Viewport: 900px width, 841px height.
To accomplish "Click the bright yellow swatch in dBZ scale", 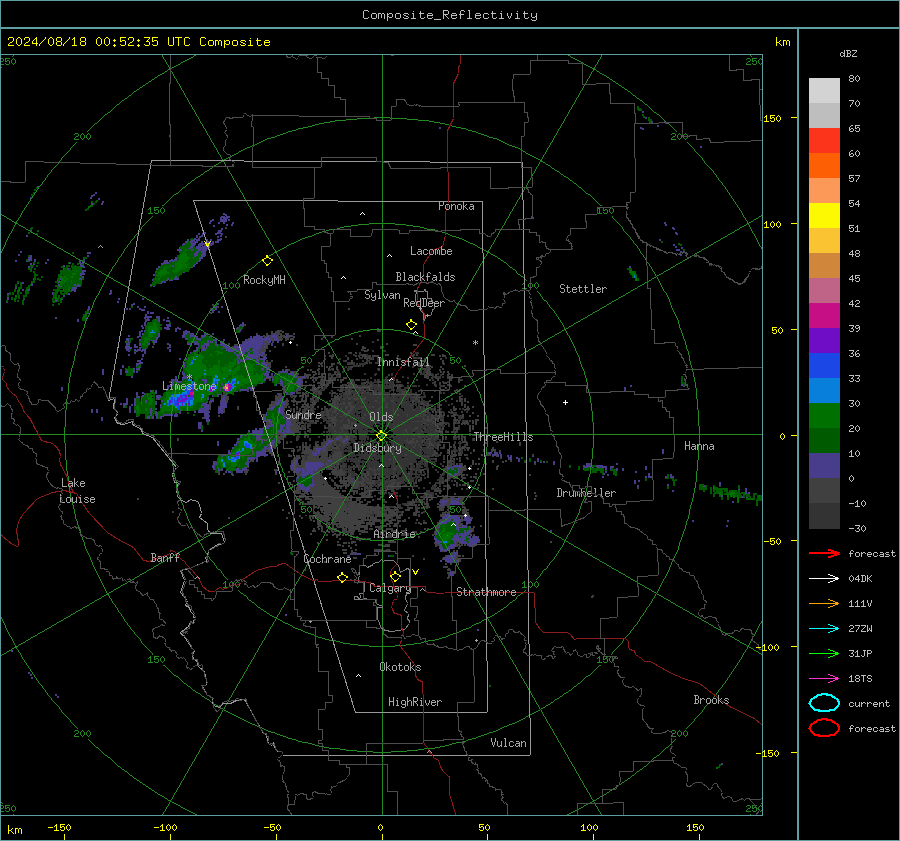I will pos(824,215).
